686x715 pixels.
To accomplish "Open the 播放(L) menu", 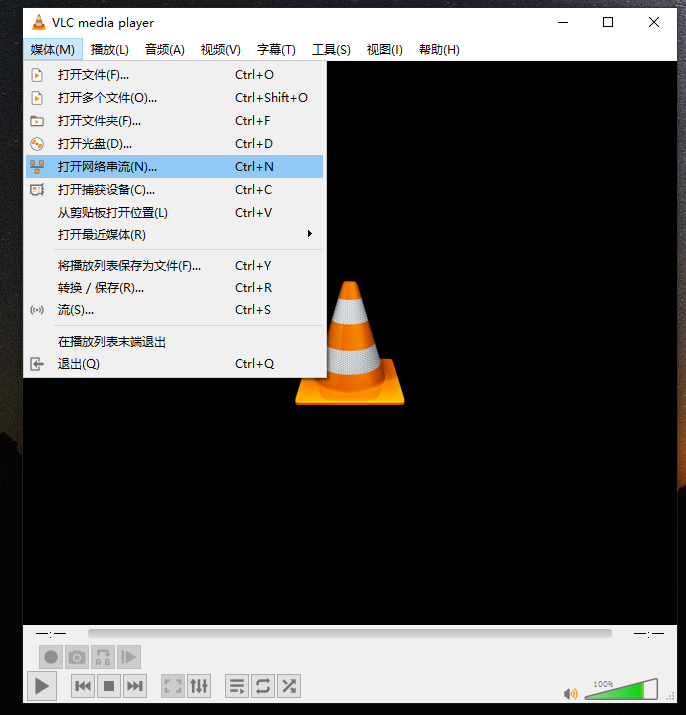I will (x=109, y=49).
